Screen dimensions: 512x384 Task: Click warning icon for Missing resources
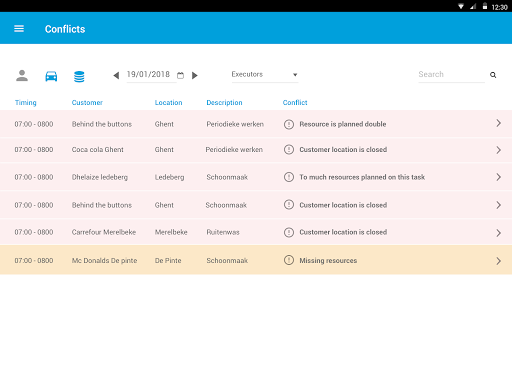click(289, 260)
